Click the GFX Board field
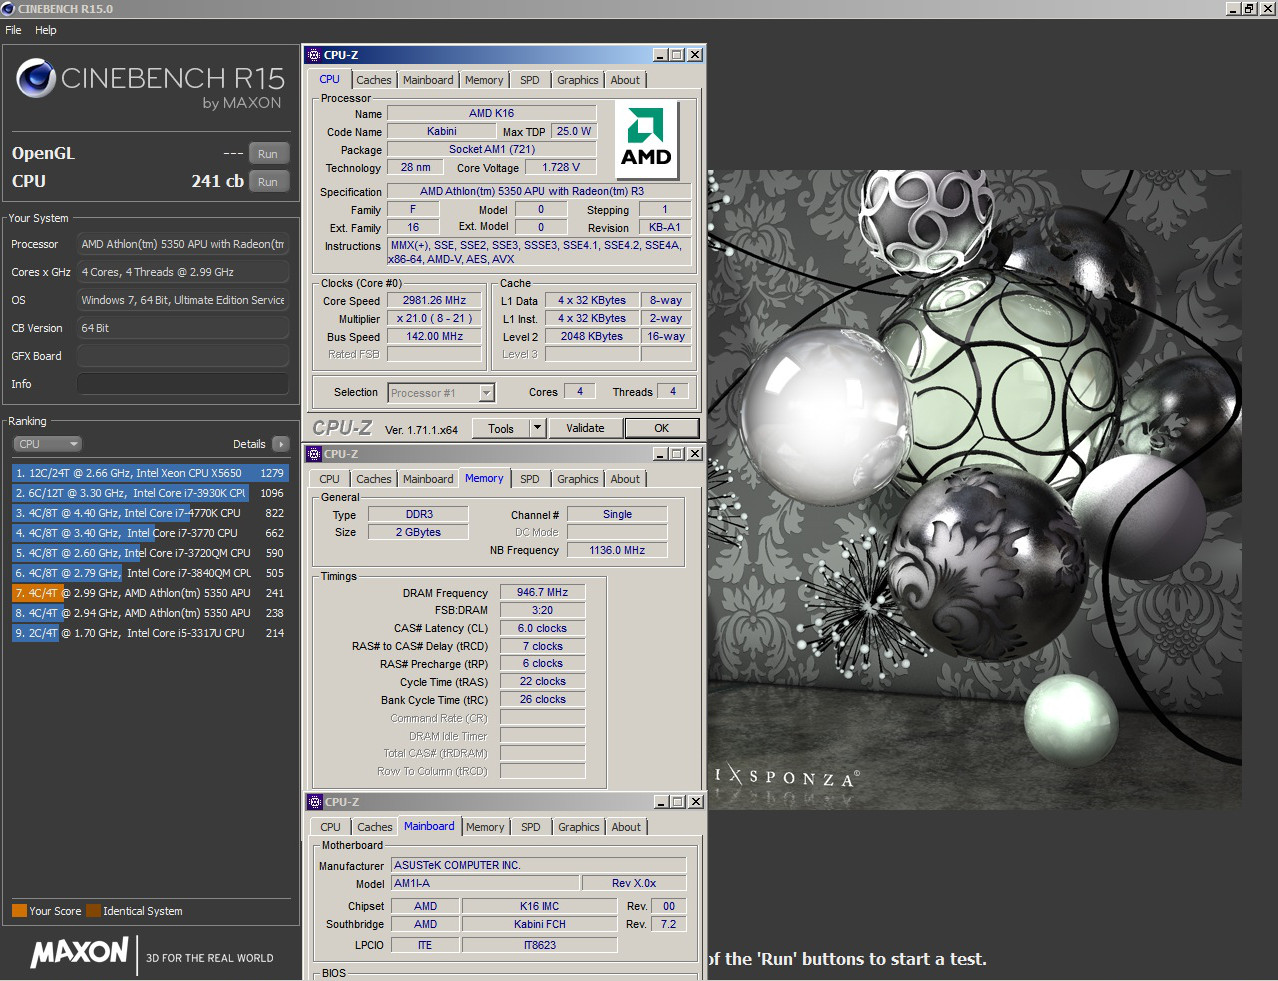Screen dimensions: 1278x981 [183, 356]
